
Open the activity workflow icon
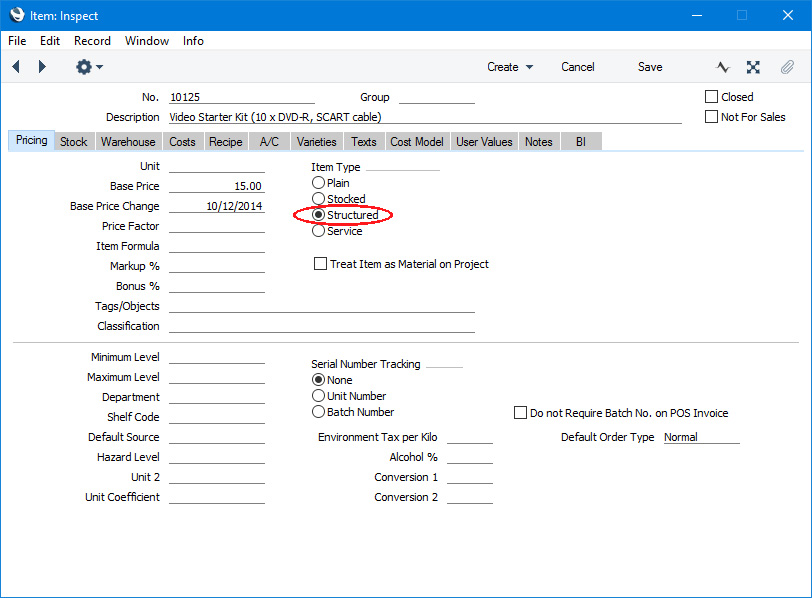click(x=723, y=67)
